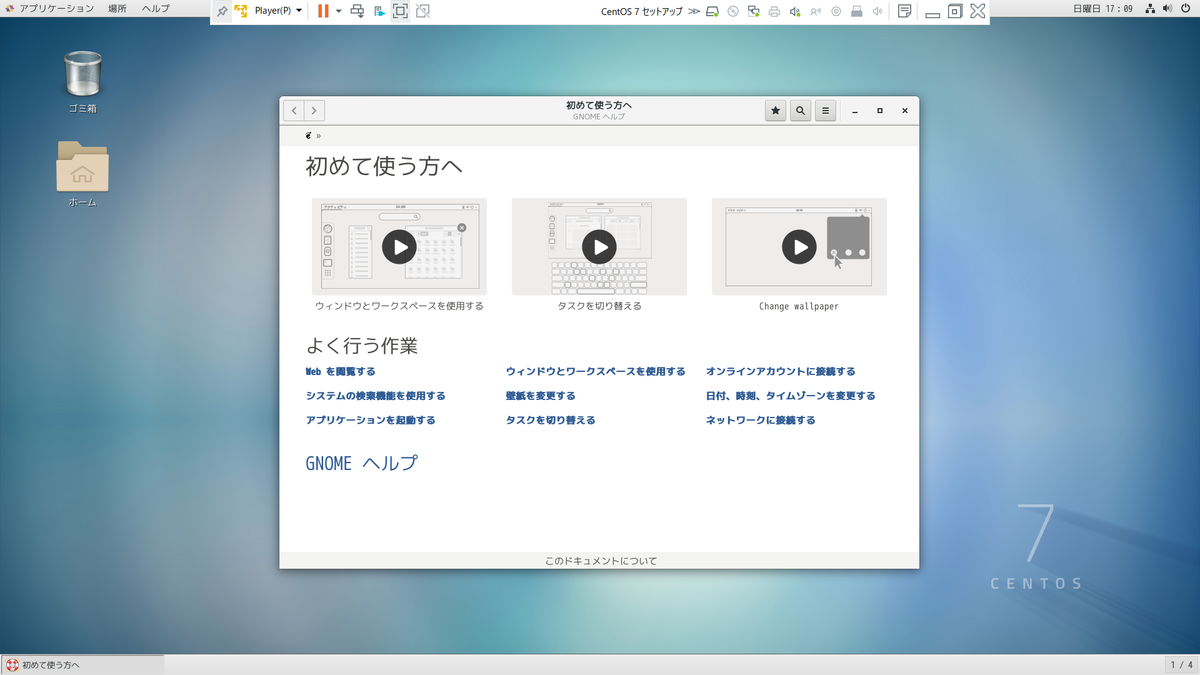Enter full screen mode from the VMware toolbar
This screenshot has height=675, width=1200.
[401, 11]
